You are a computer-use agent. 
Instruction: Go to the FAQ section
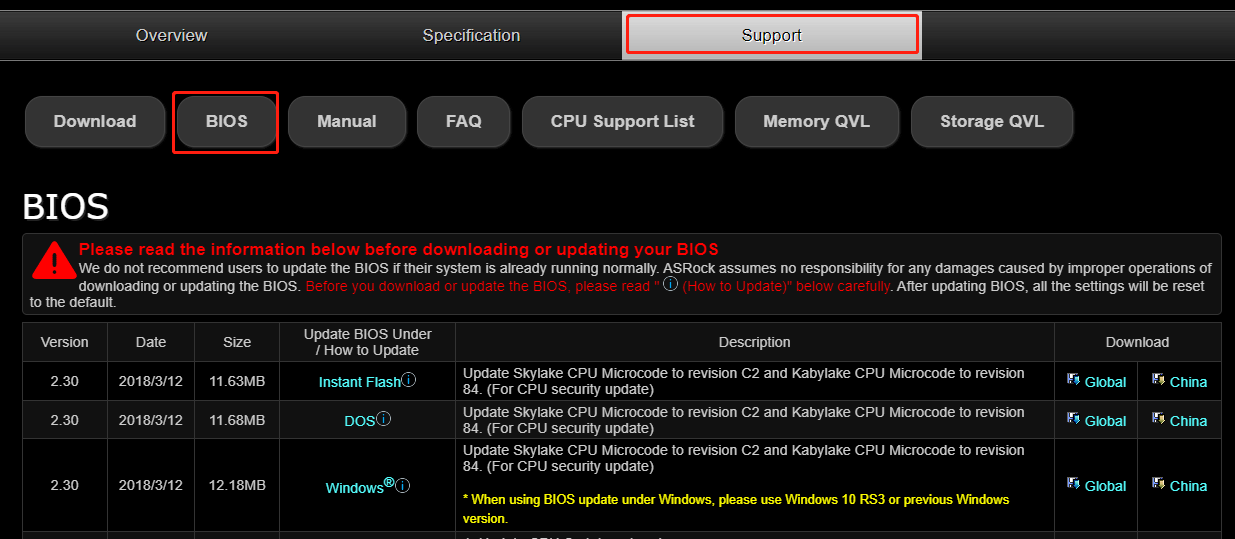tap(464, 122)
